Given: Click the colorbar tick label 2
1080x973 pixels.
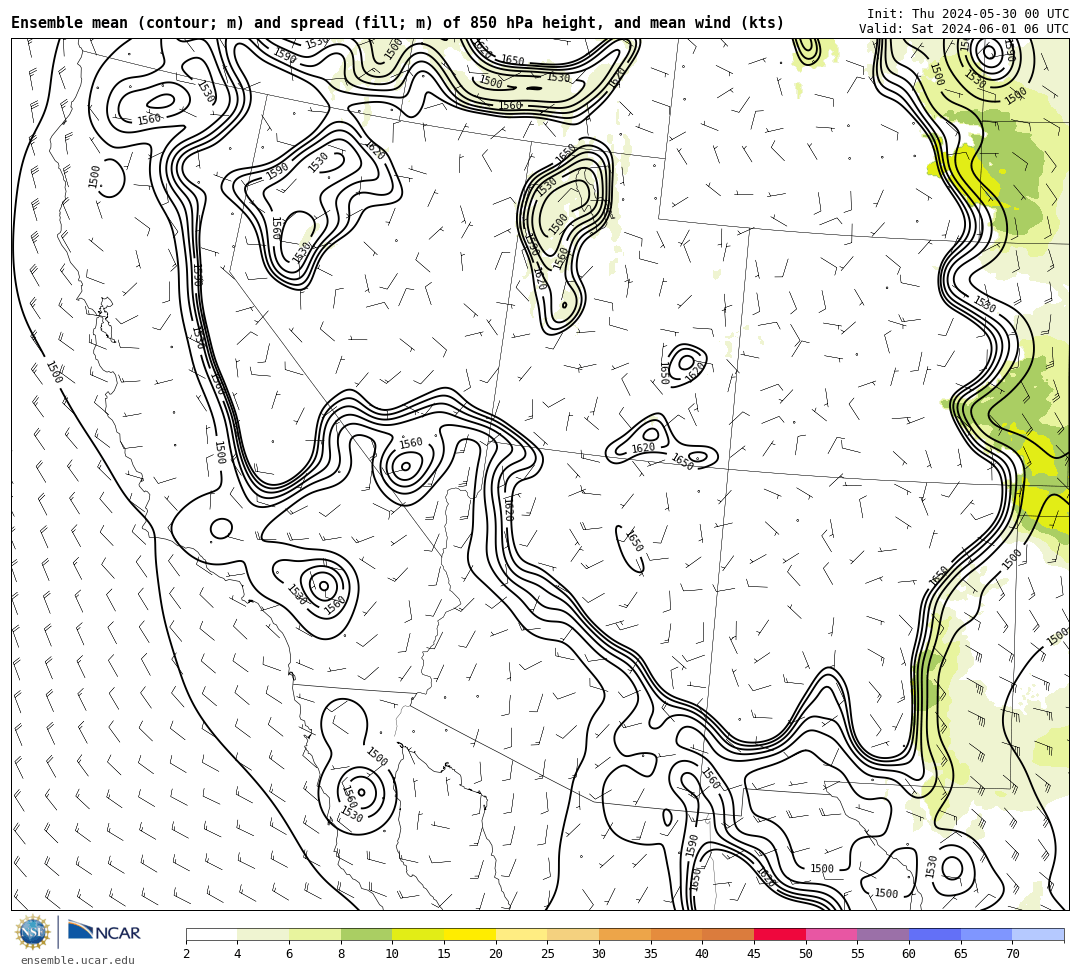Looking at the screenshot, I should point(186,954).
